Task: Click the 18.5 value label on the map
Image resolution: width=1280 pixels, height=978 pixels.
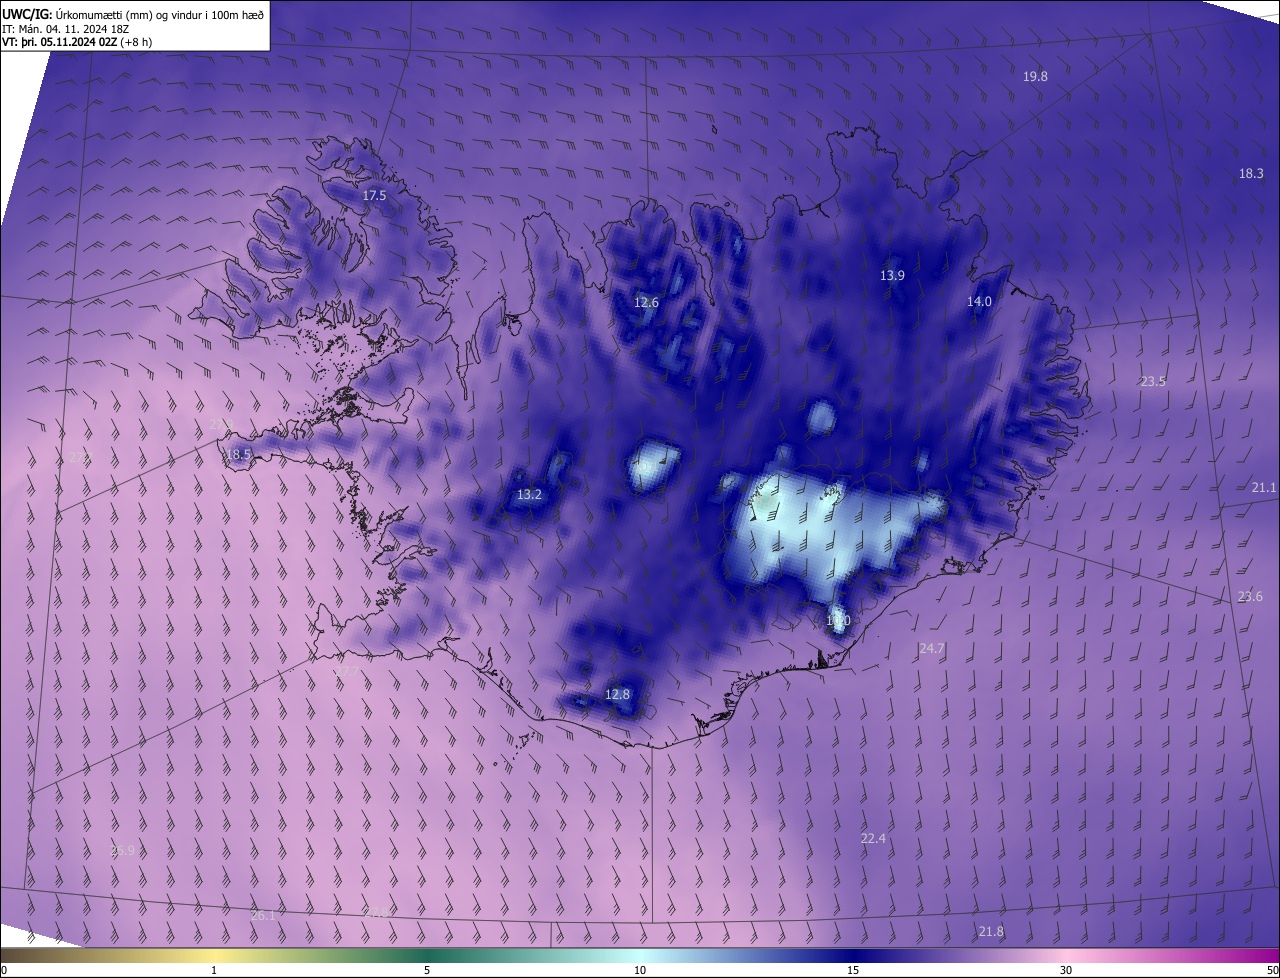Action: pos(238,455)
